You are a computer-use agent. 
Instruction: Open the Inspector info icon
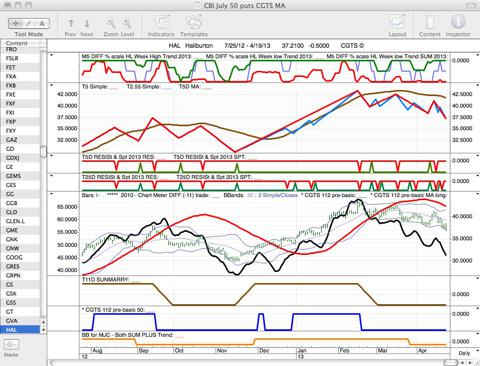point(458,22)
